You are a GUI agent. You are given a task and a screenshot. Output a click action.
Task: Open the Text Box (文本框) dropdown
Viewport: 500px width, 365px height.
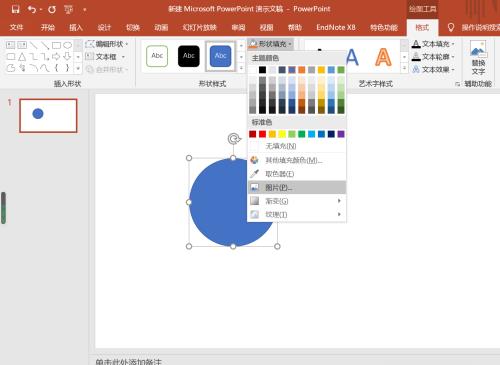(x=105, y=57)
